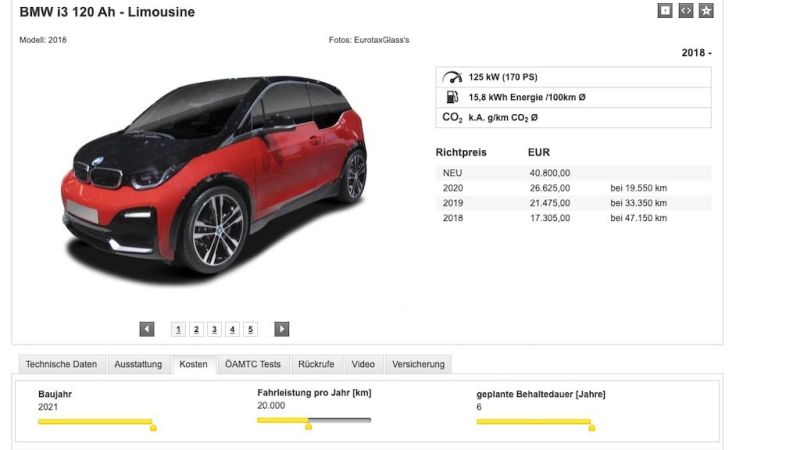Click the geplante Behaltedauer slider handle
This screenshot has width=800, height=450.
(x=592, y=428)
